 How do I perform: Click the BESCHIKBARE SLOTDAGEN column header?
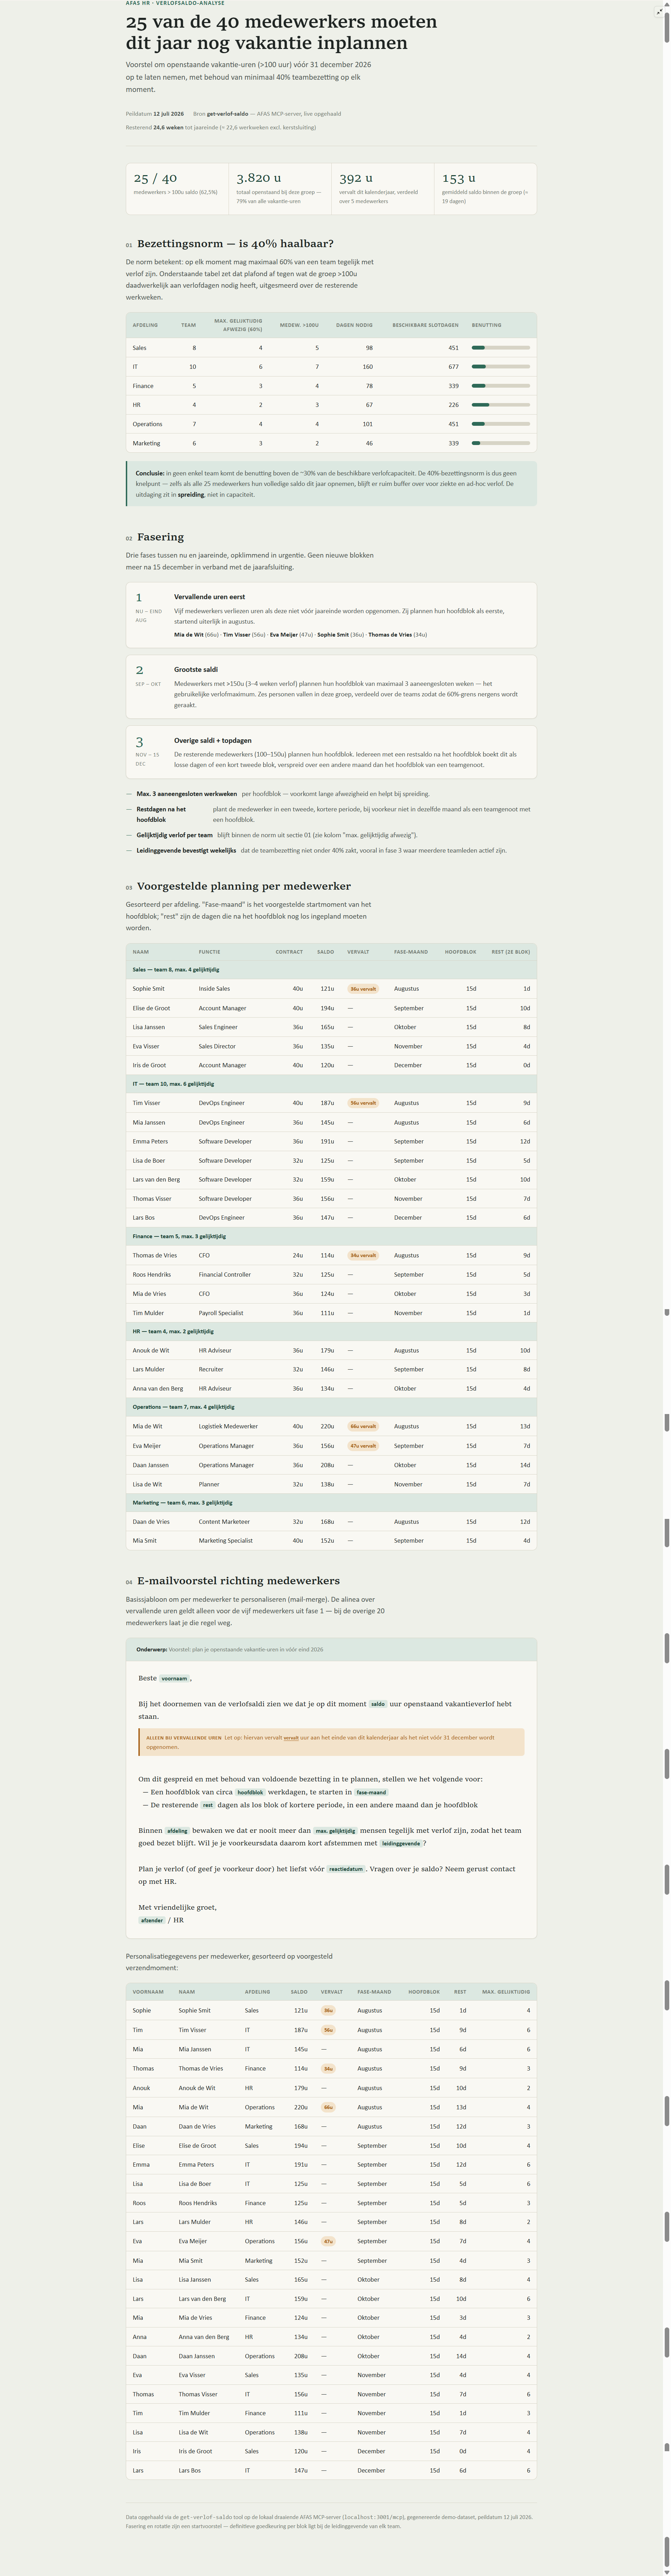425,325
